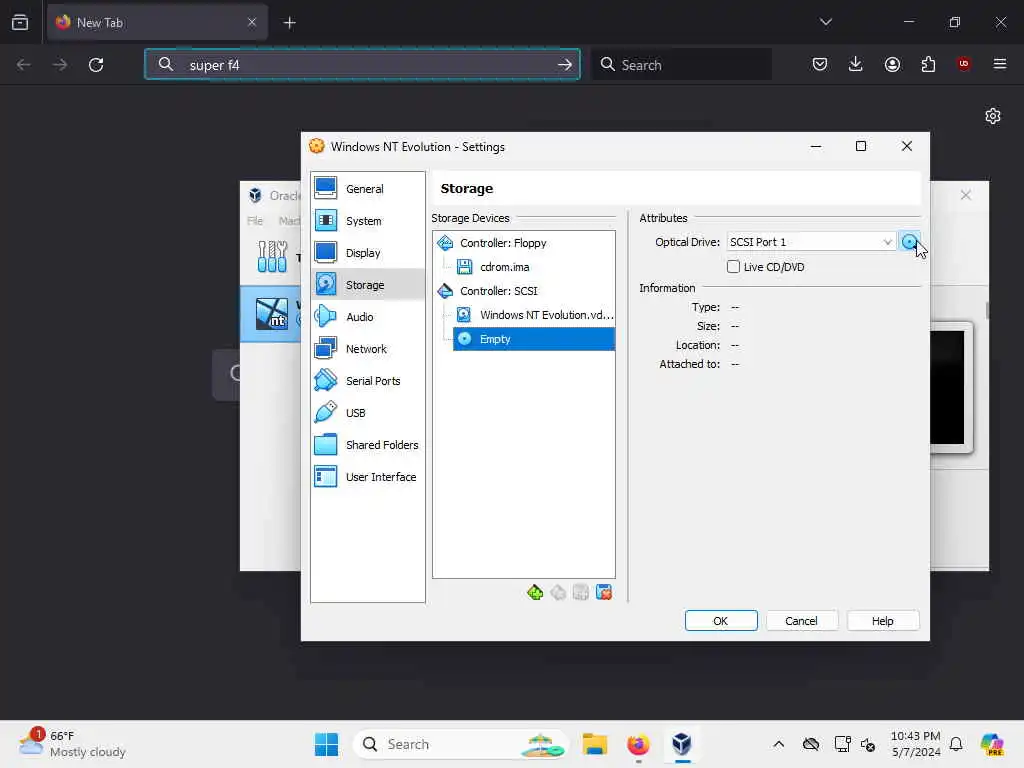Image resolution: width=1024 pixels, height=768 pixels.
Task: Select Windows NT VM in VirtualBox Manager list
Action: point(271,314)
